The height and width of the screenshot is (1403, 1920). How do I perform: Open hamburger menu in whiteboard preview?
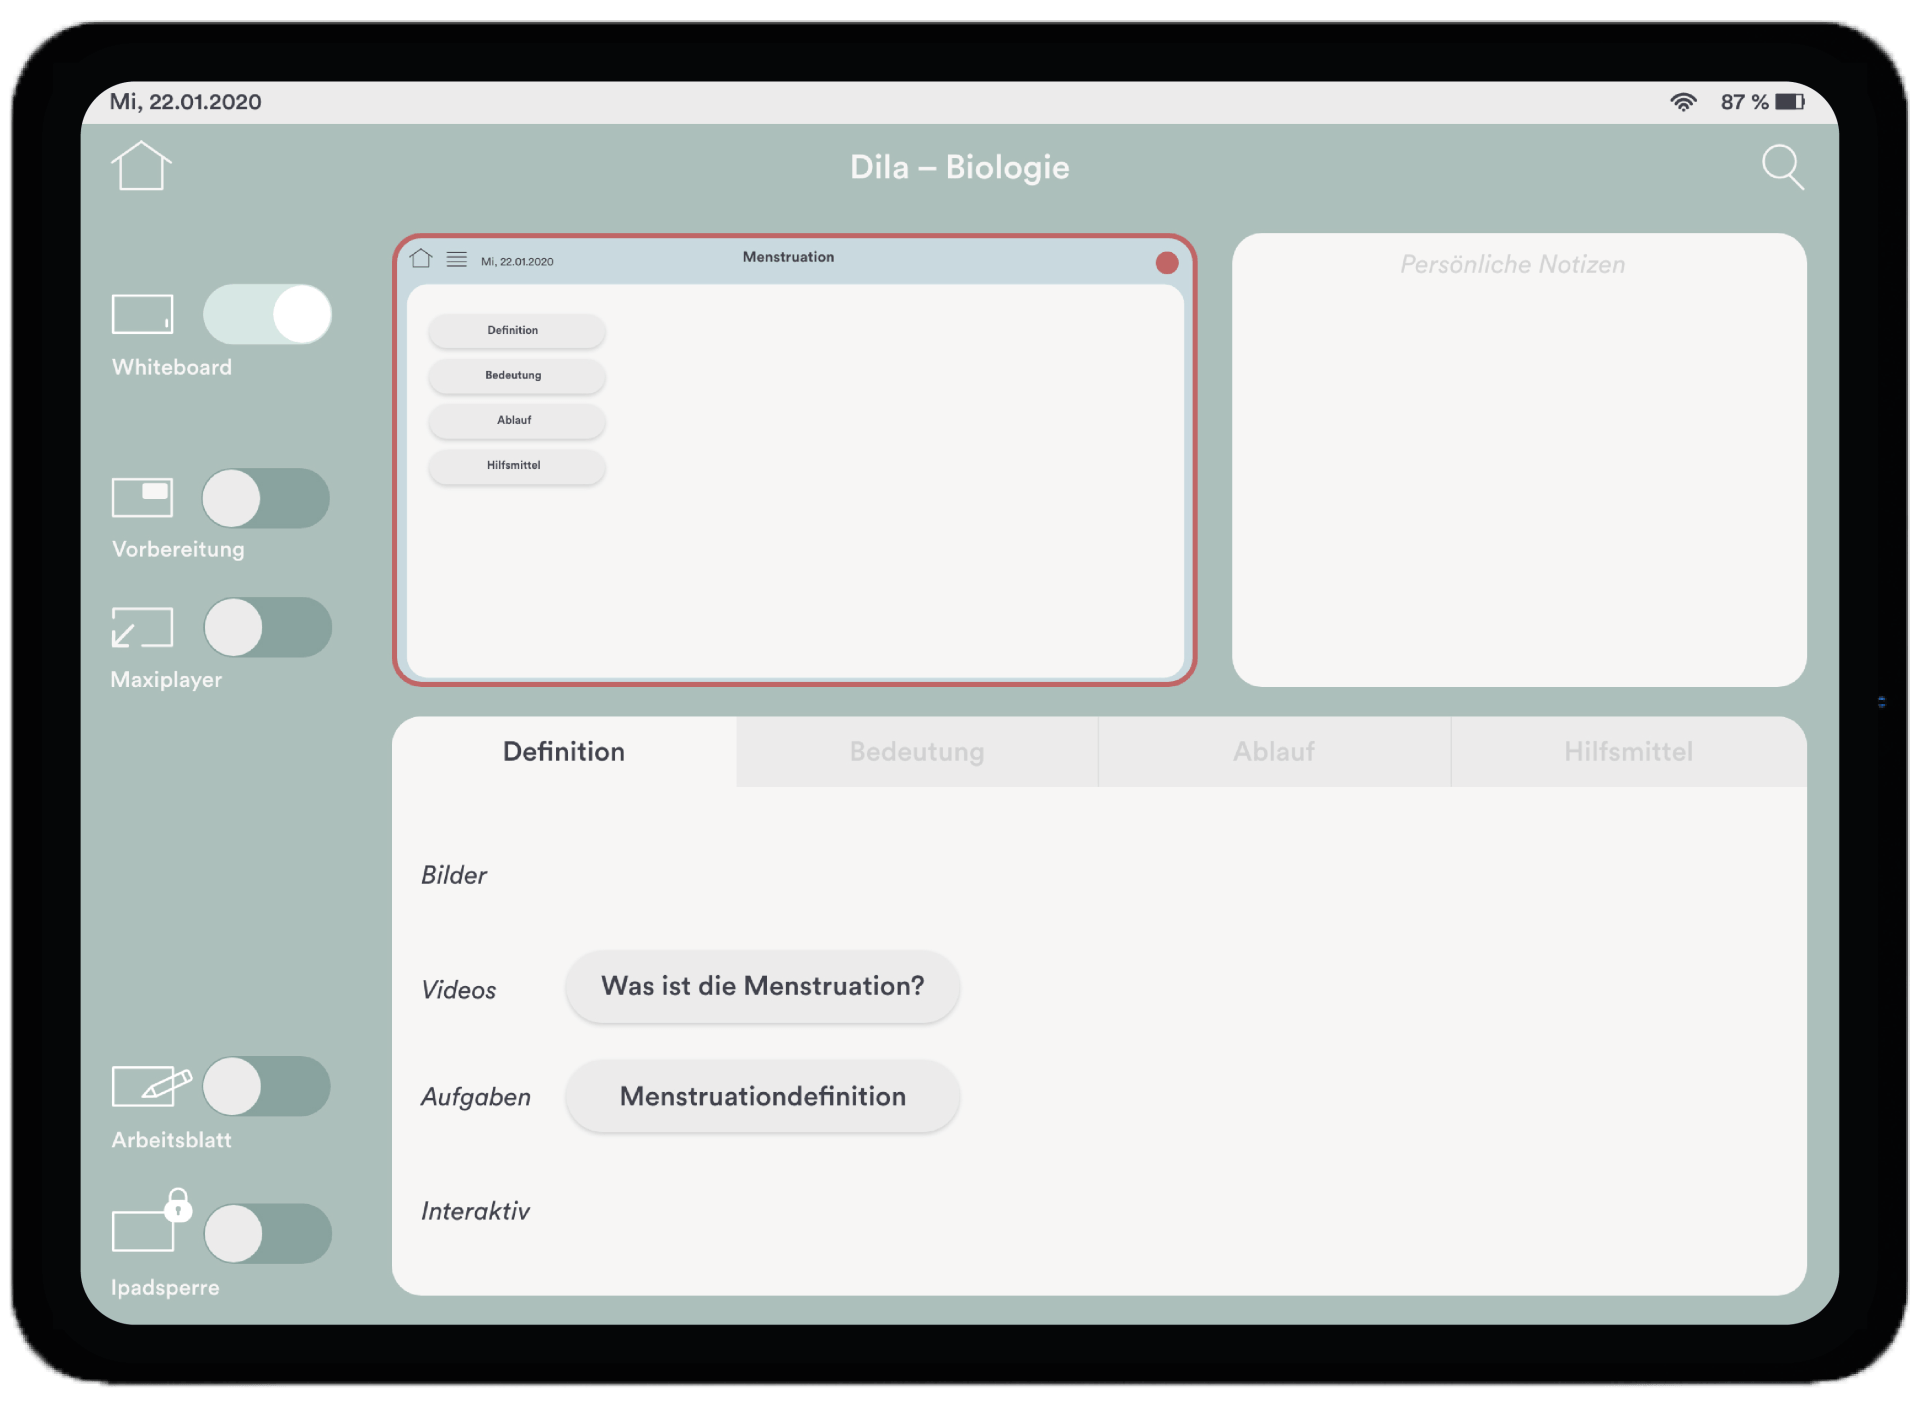click(456, 260)
